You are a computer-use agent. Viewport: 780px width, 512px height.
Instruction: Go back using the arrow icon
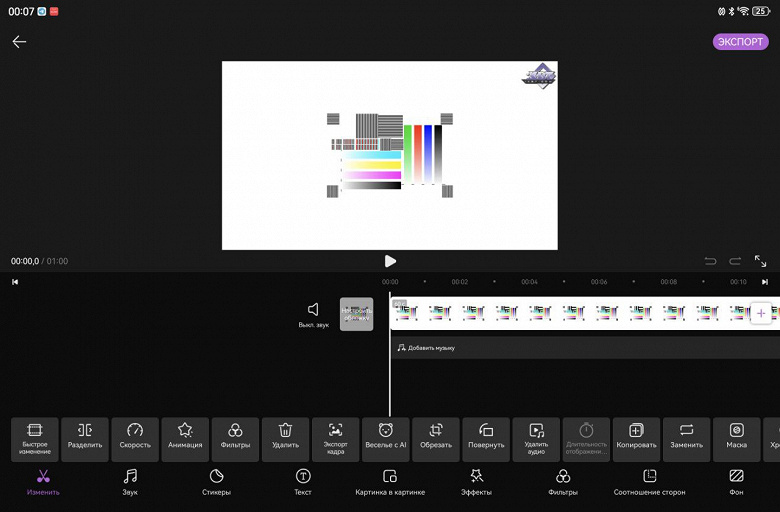point(19,42)
